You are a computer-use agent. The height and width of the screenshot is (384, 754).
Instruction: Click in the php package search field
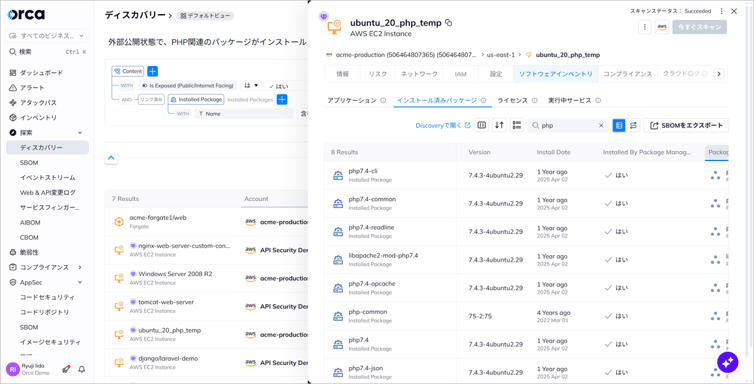568,125
